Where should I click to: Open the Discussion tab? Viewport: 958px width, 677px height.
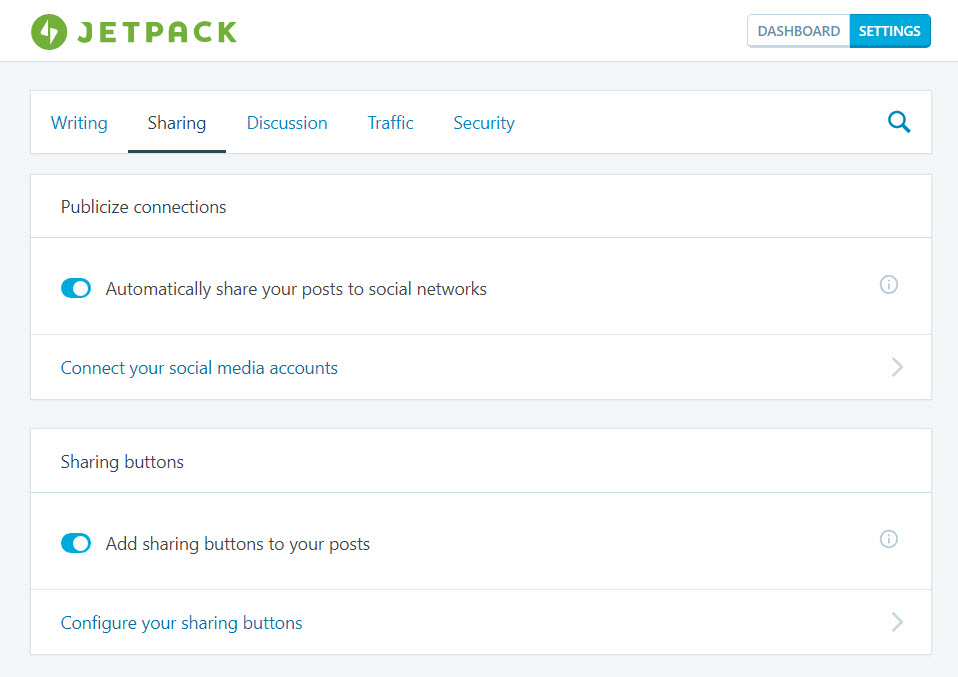(x=287, y=123)
